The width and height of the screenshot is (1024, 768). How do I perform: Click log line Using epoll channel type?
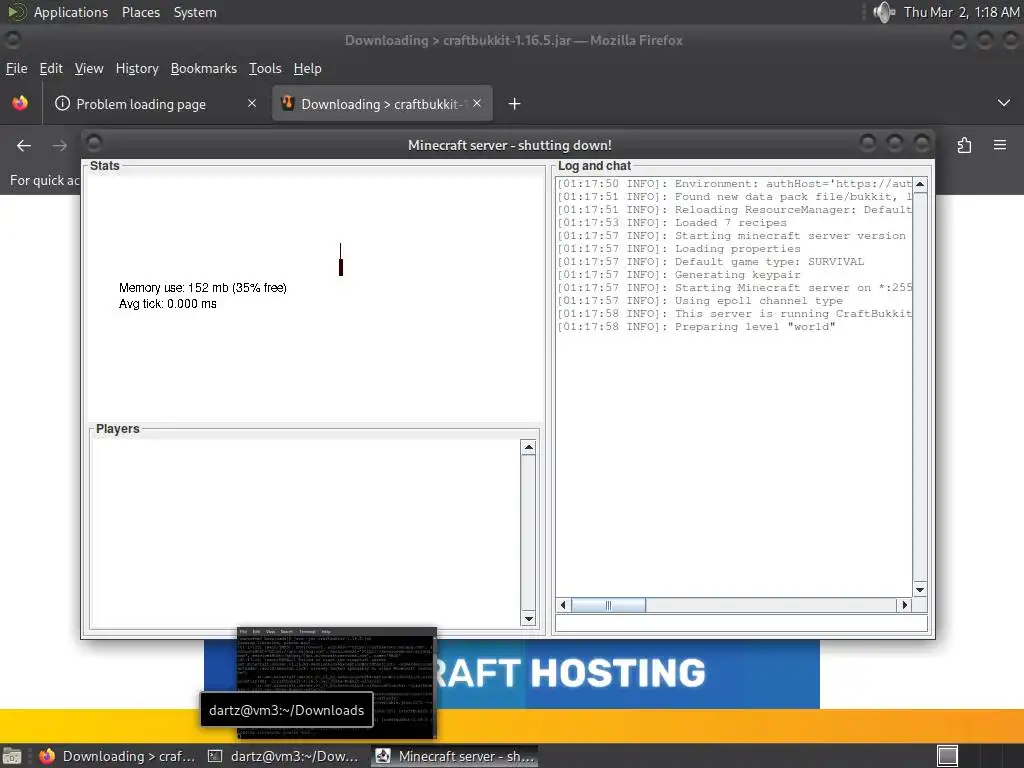point(700,301)
